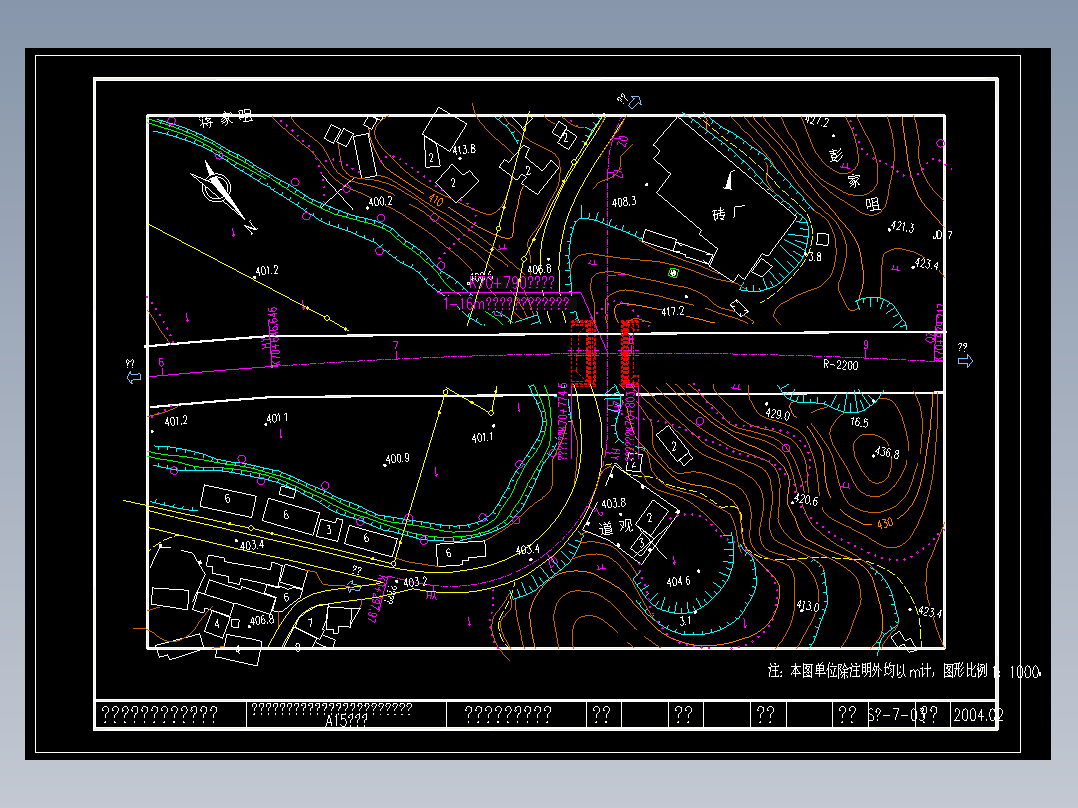Screen dimensions: 1078x808
Task: Click the temple label 道观
Action: point(615,527)
